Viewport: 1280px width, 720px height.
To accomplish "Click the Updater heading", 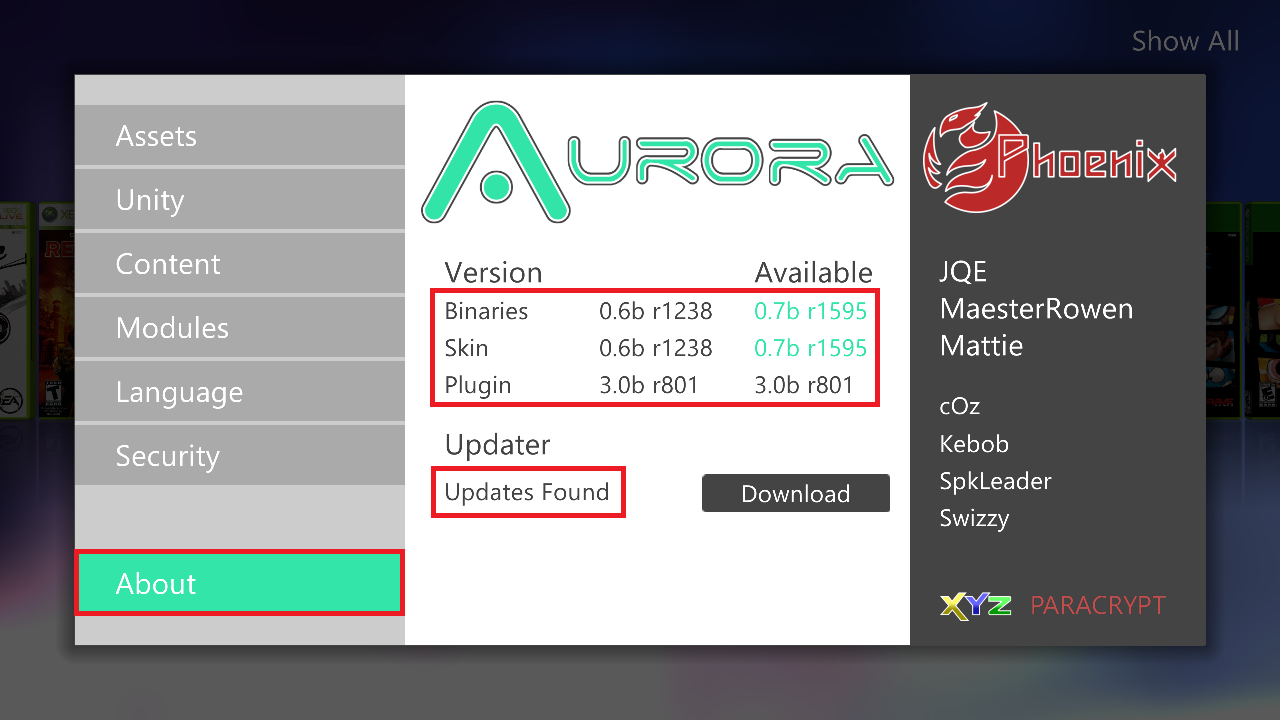I will click(x=498, y=445).
